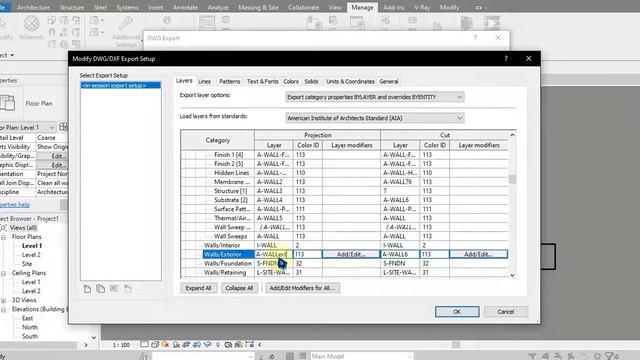
Task: Switch to the Solids tab
Action: point(311,81)
